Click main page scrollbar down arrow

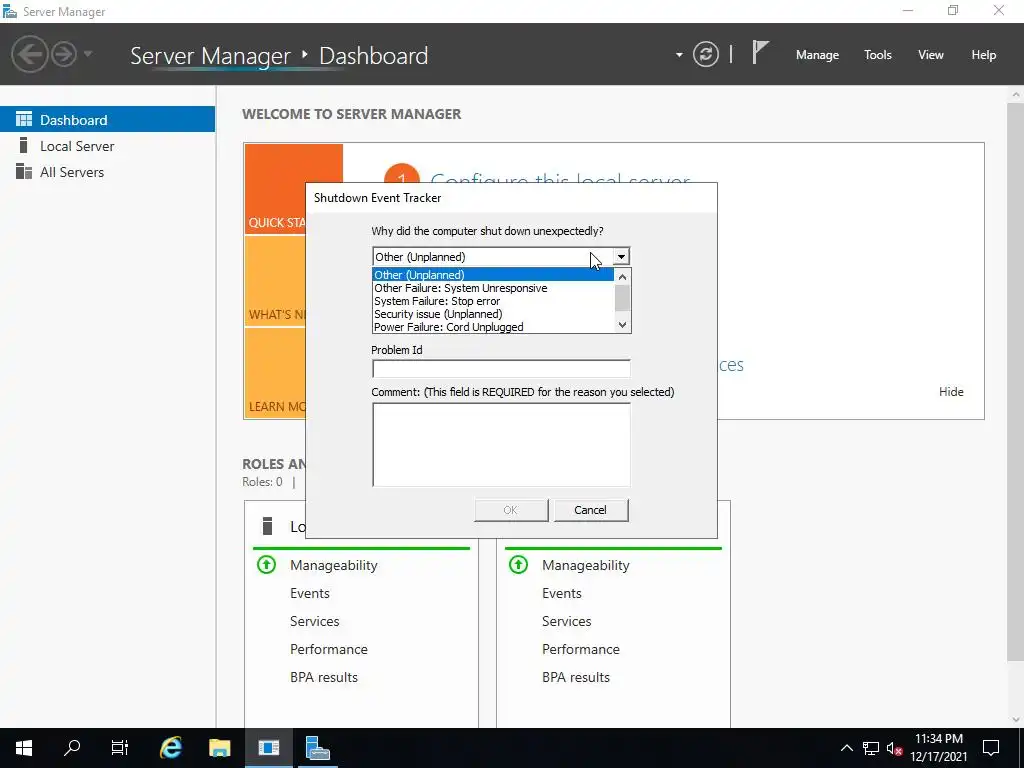click(1016, 719)
